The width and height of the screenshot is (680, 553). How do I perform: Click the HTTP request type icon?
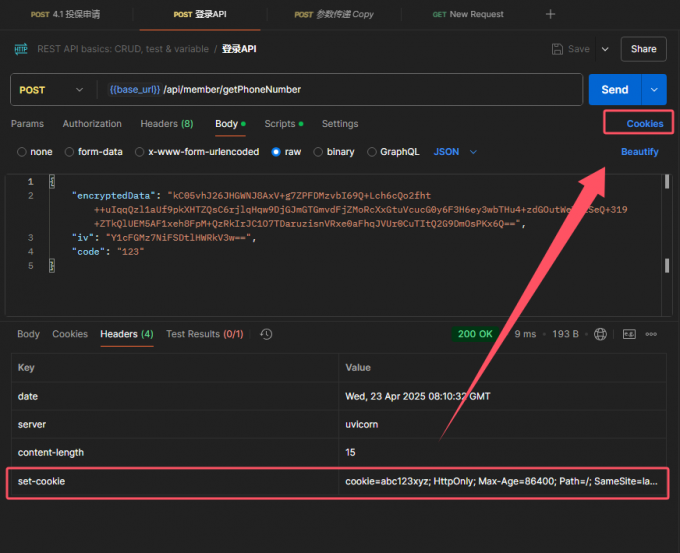pos(21,49)
